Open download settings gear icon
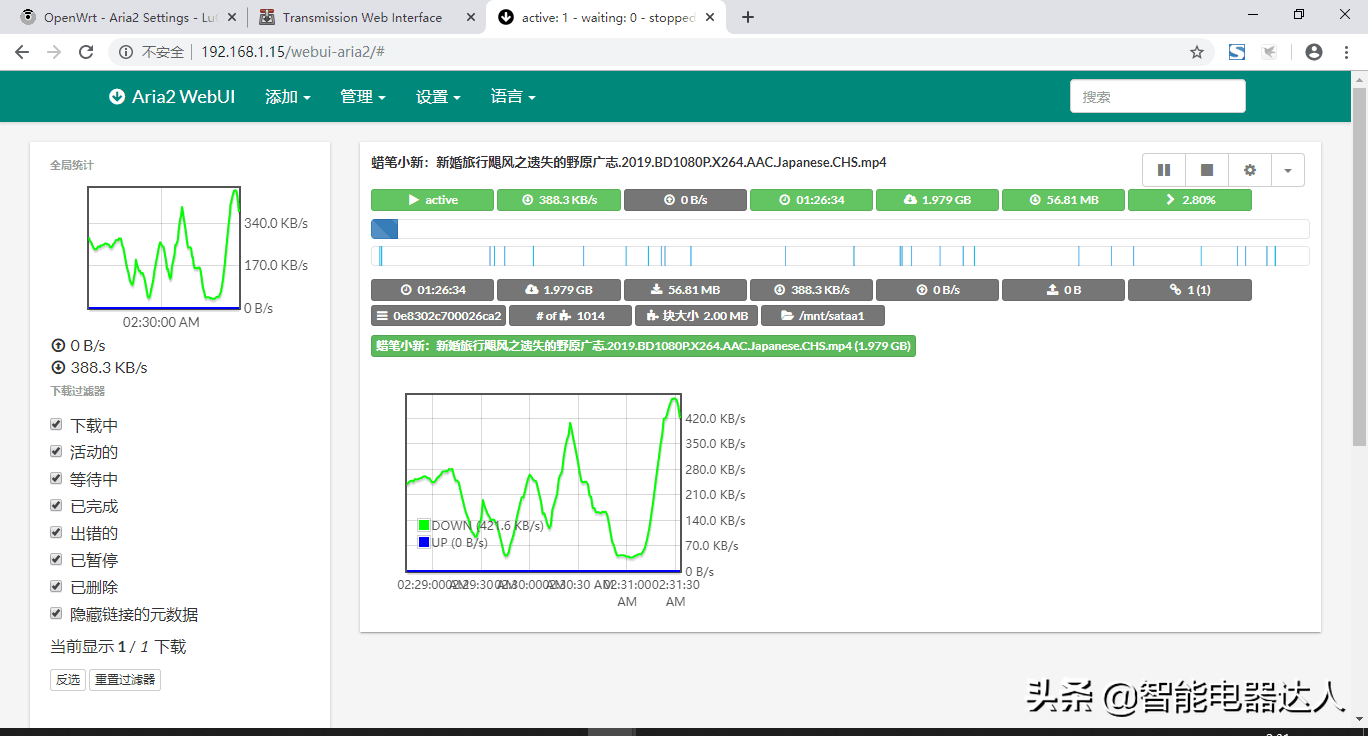The height and width of the screenshot is (736, 1368). click(1249, 170)
